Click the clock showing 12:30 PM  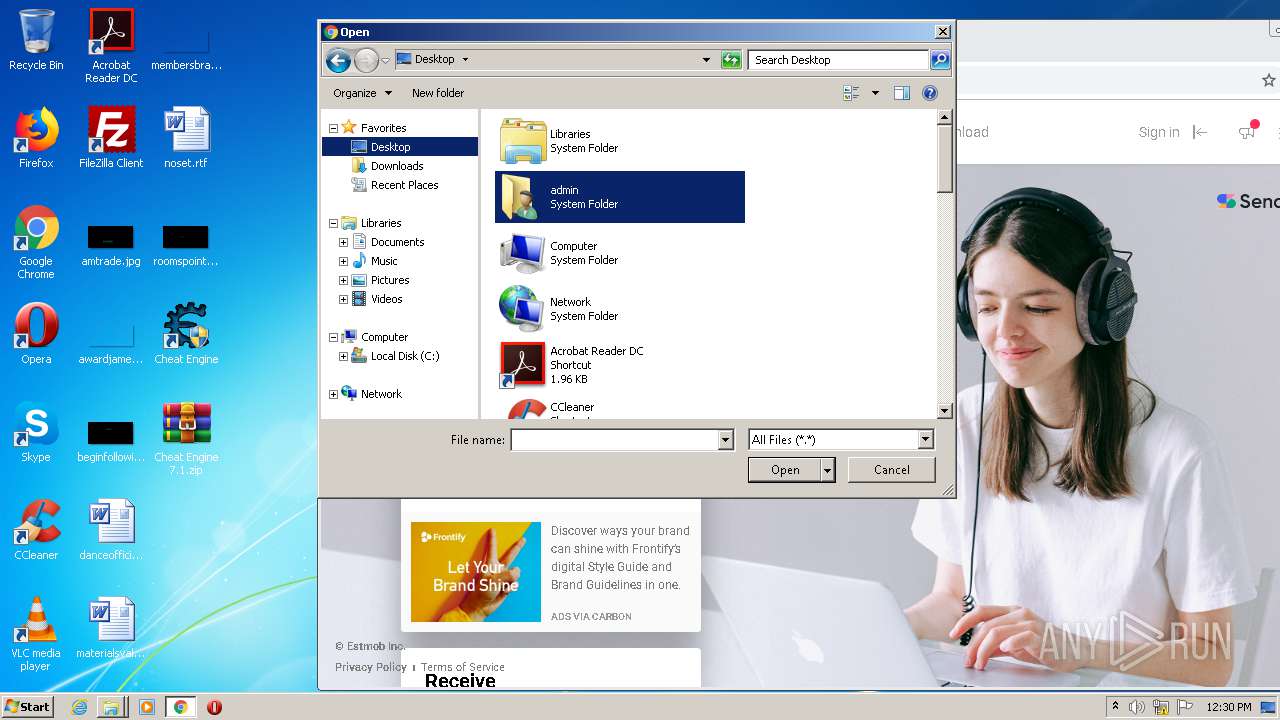click(x=1229, y=707)
